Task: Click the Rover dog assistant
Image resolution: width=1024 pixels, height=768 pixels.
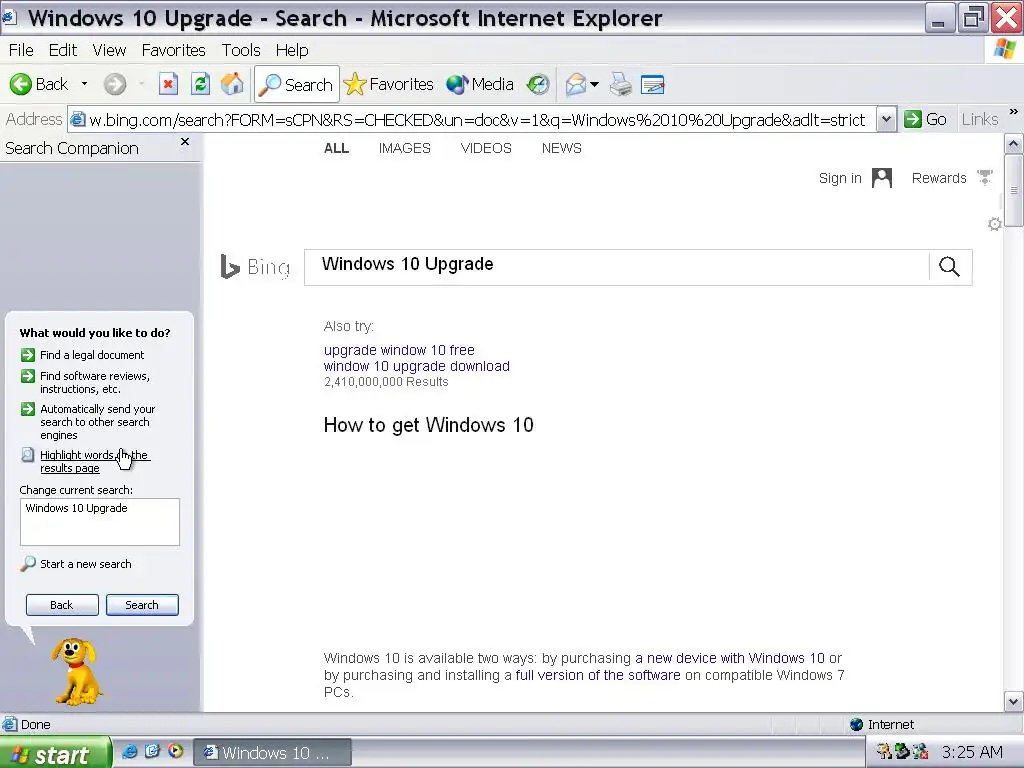Action: coord(76,672)
